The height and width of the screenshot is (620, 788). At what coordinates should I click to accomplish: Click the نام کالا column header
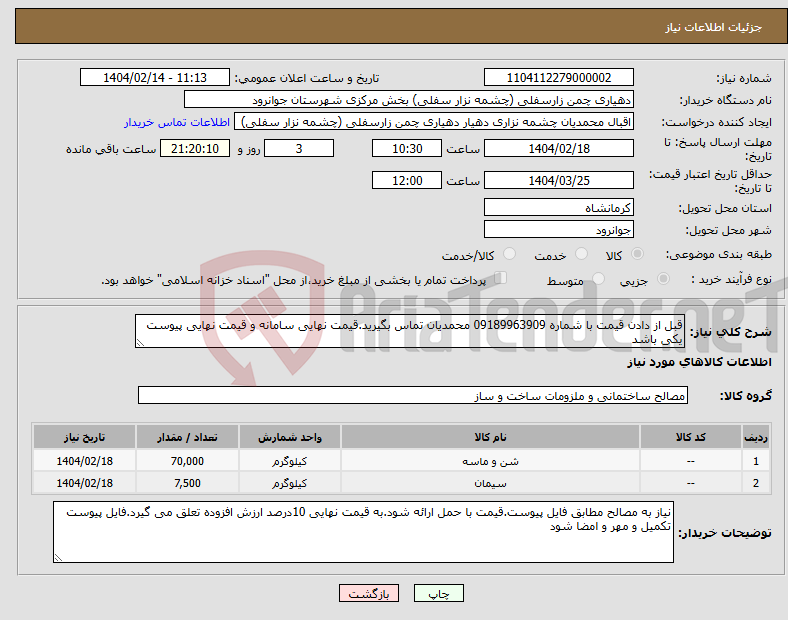tap(490, 437)
